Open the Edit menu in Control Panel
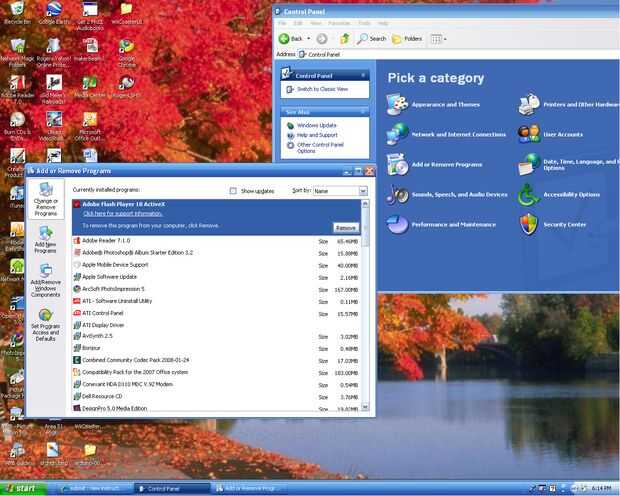 [x=297, y=23]
